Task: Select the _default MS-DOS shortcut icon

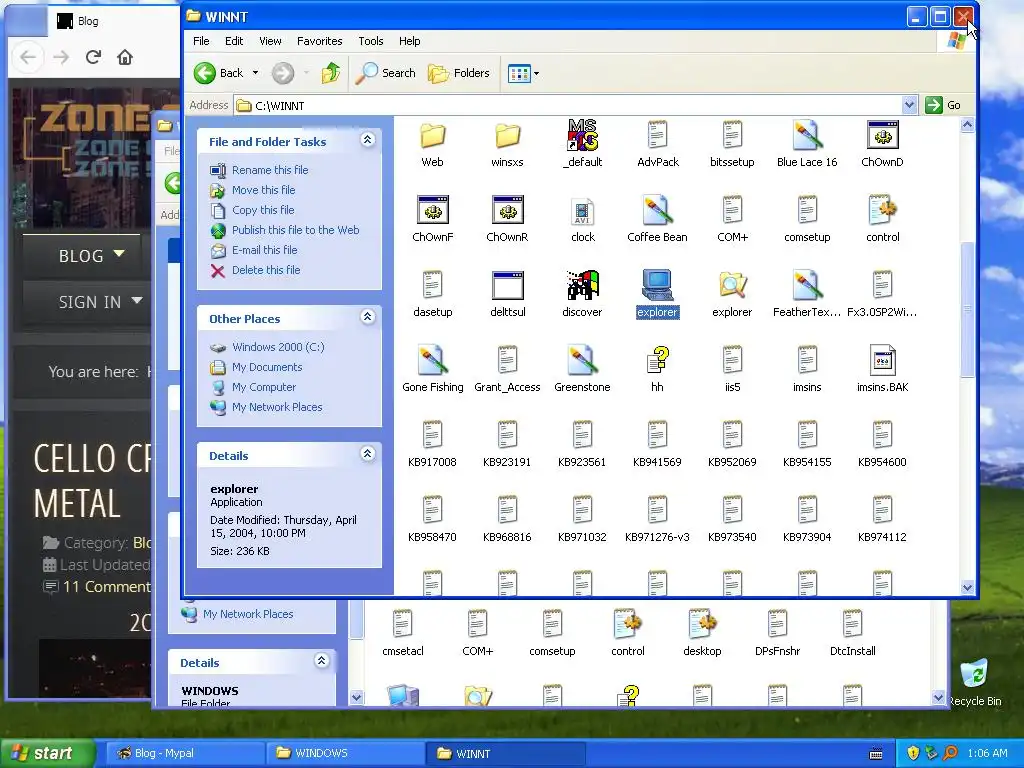Action: pyautogui.click(x=583, y=144)
